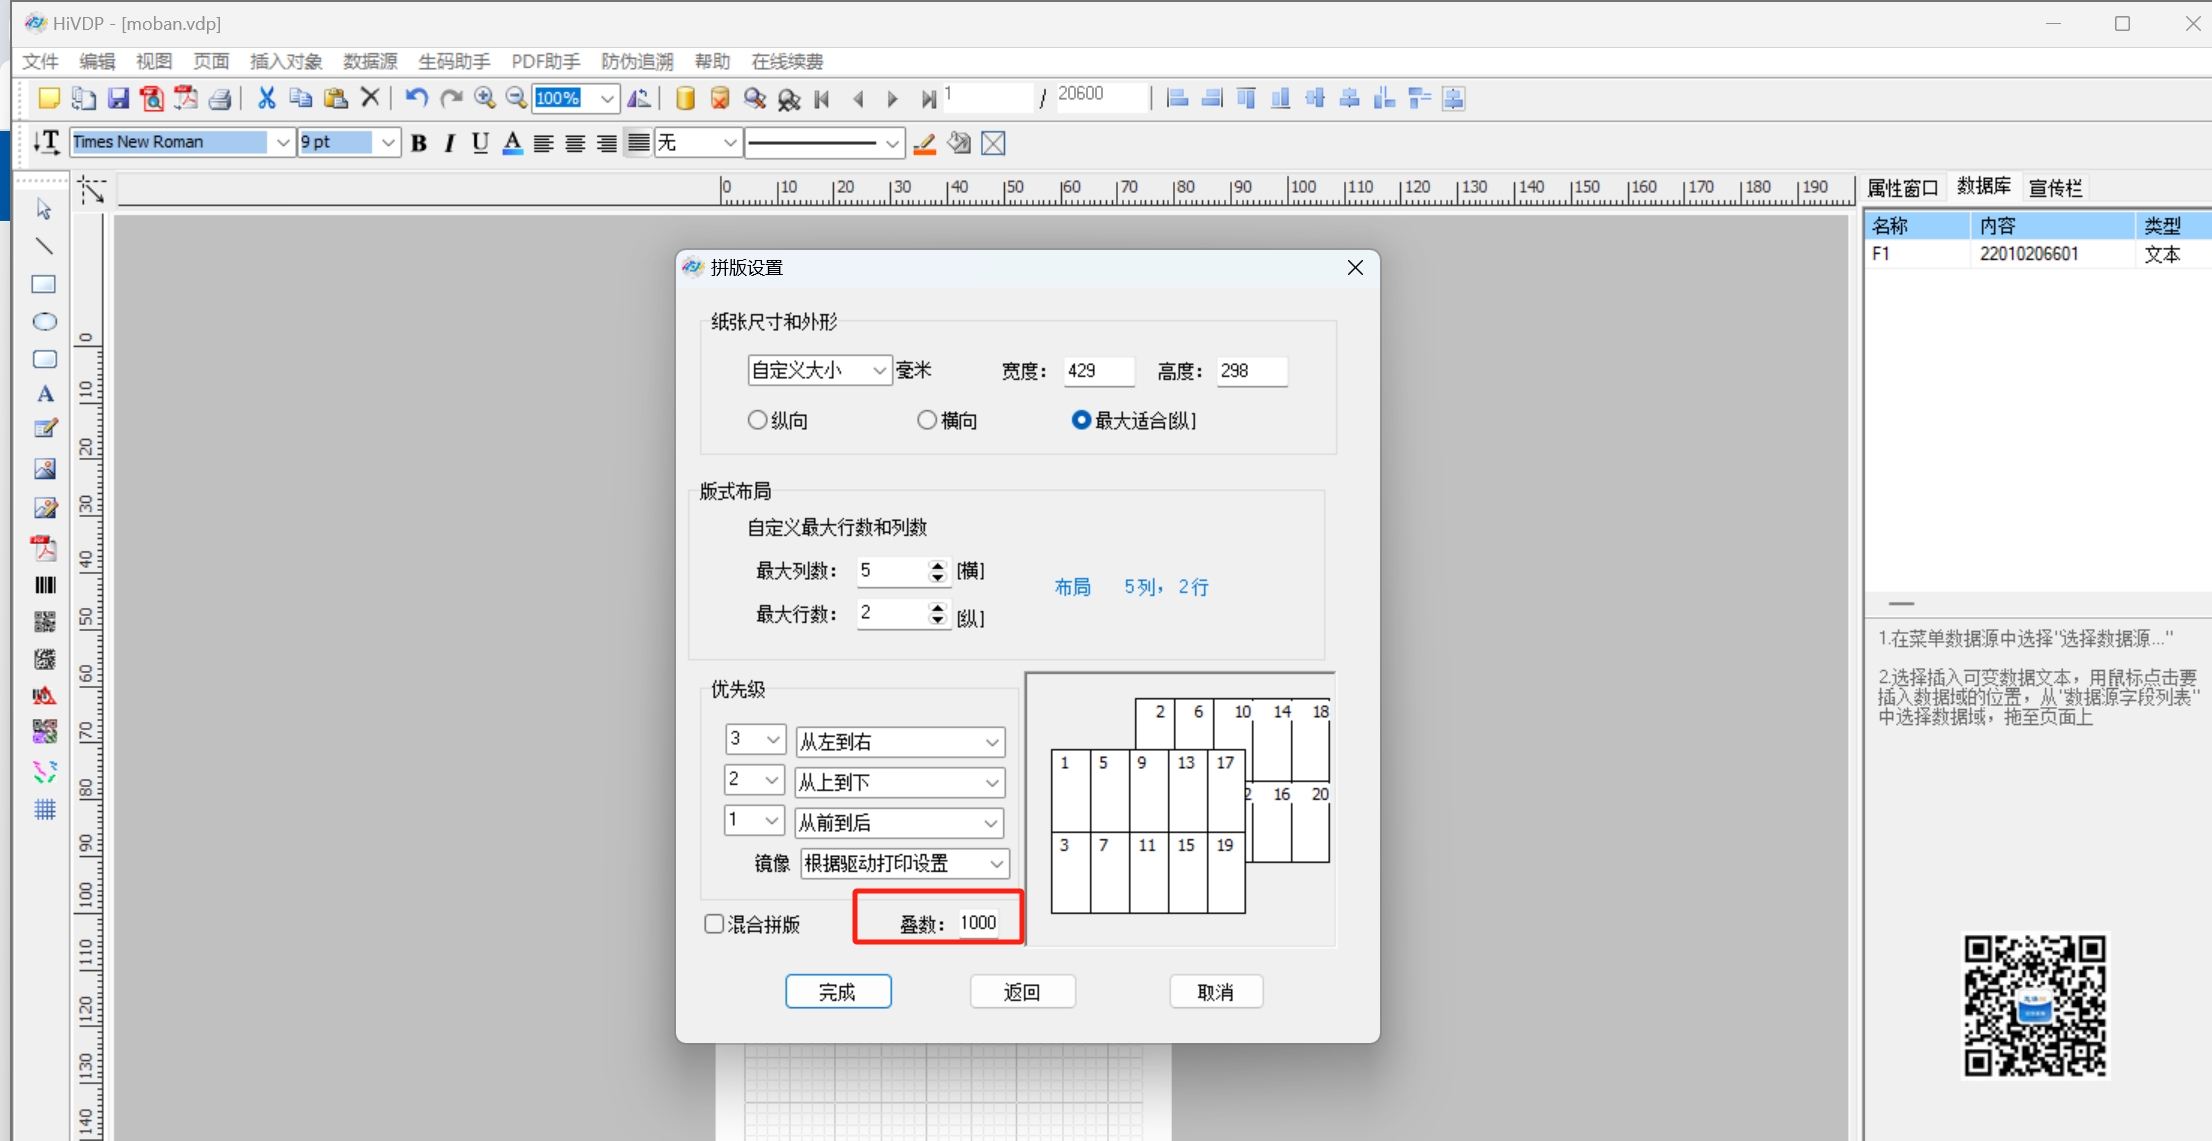2212x1141 pixels.
Task: Open the 数据源 menu
Action: pyautogui.click(x=370, y=62)
